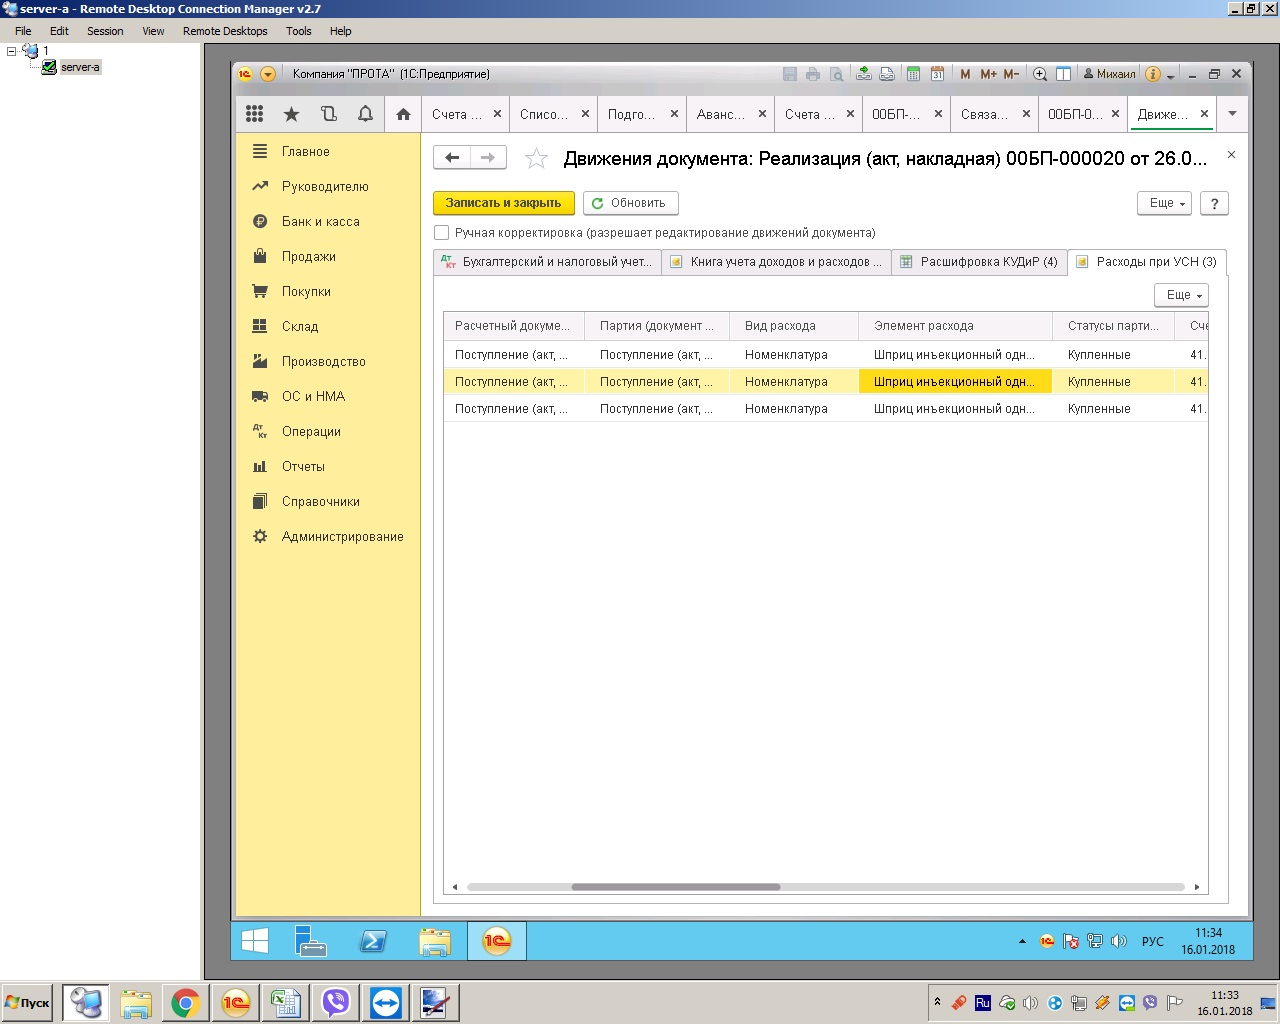The image size is (1280, 1024).
Task: Open Favorites via the star toolbar icon
Action: (x=291, y=114)
